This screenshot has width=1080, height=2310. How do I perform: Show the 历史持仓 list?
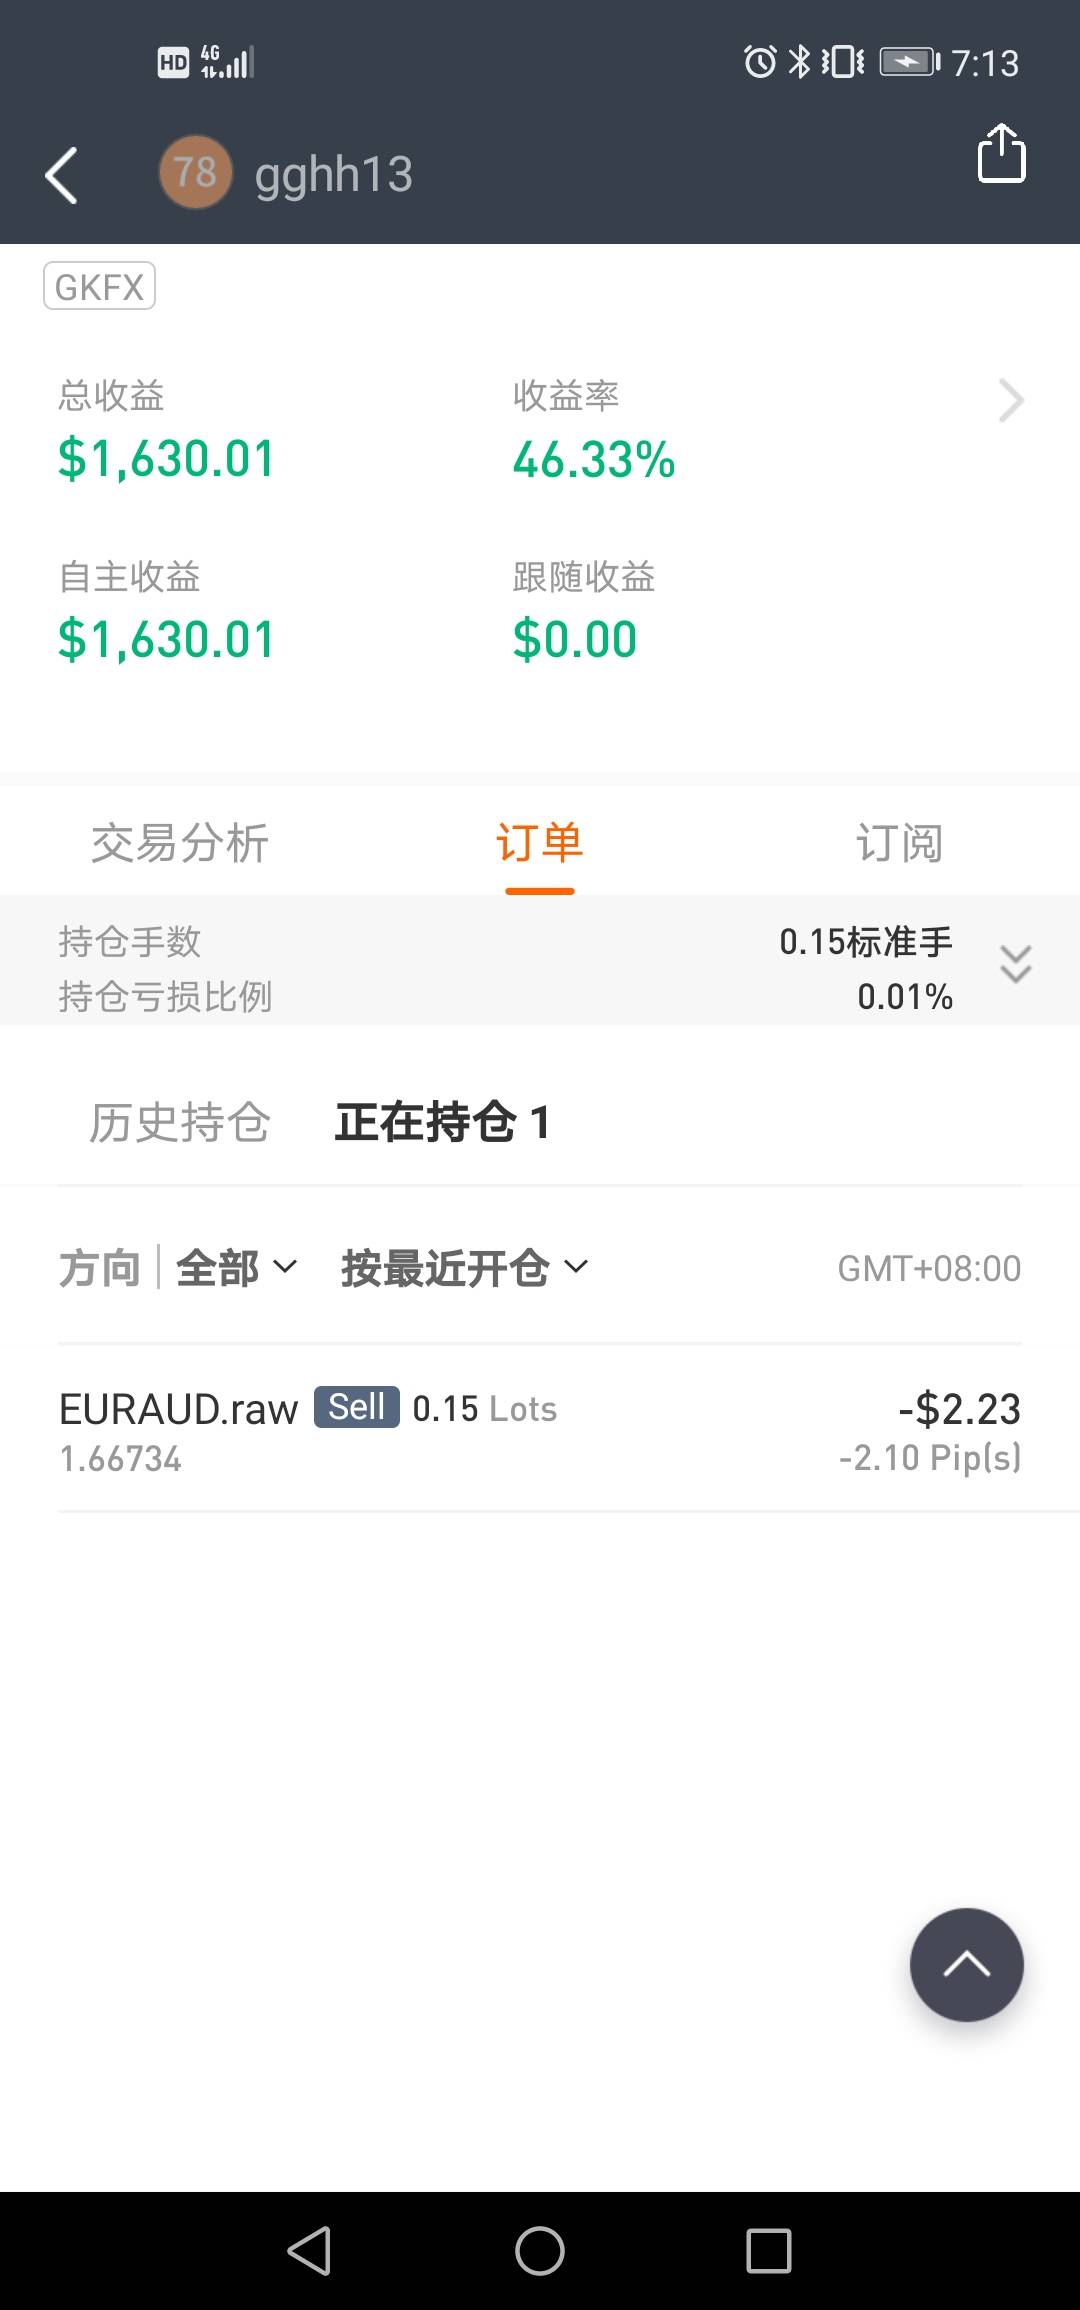coord(180,1122)
